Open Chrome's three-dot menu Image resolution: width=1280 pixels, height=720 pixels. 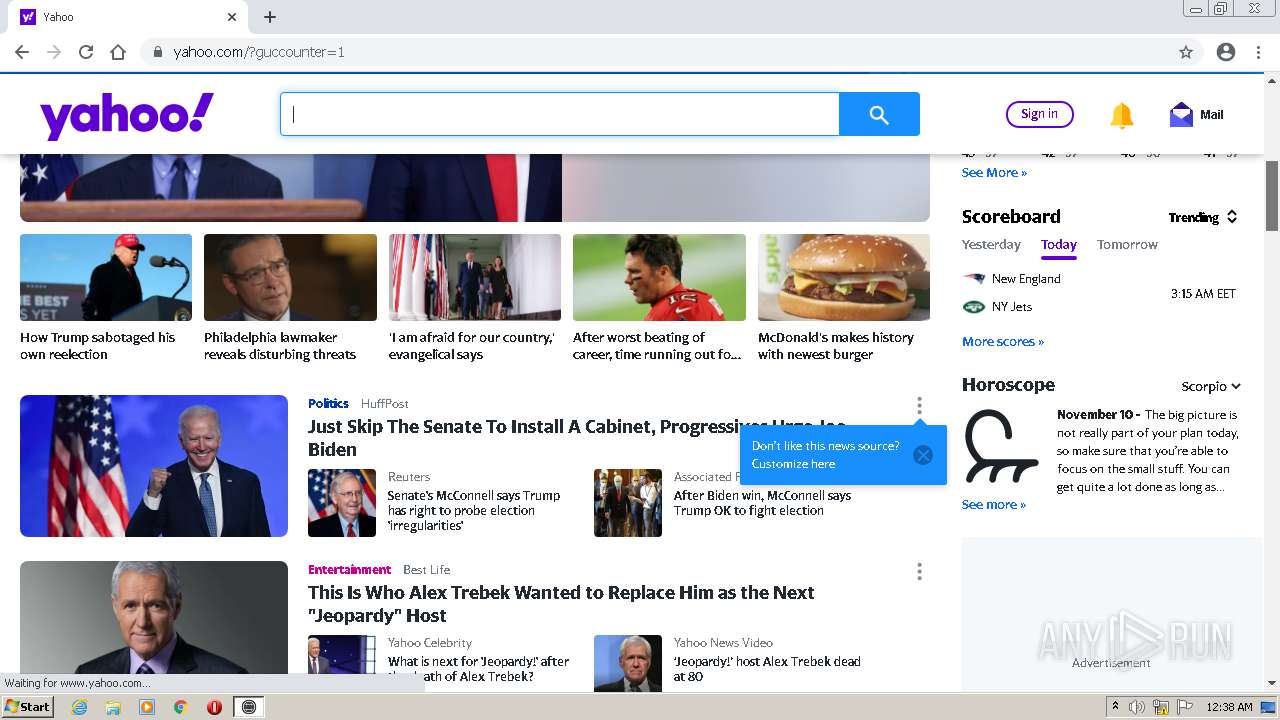(x=1258, y=52)
